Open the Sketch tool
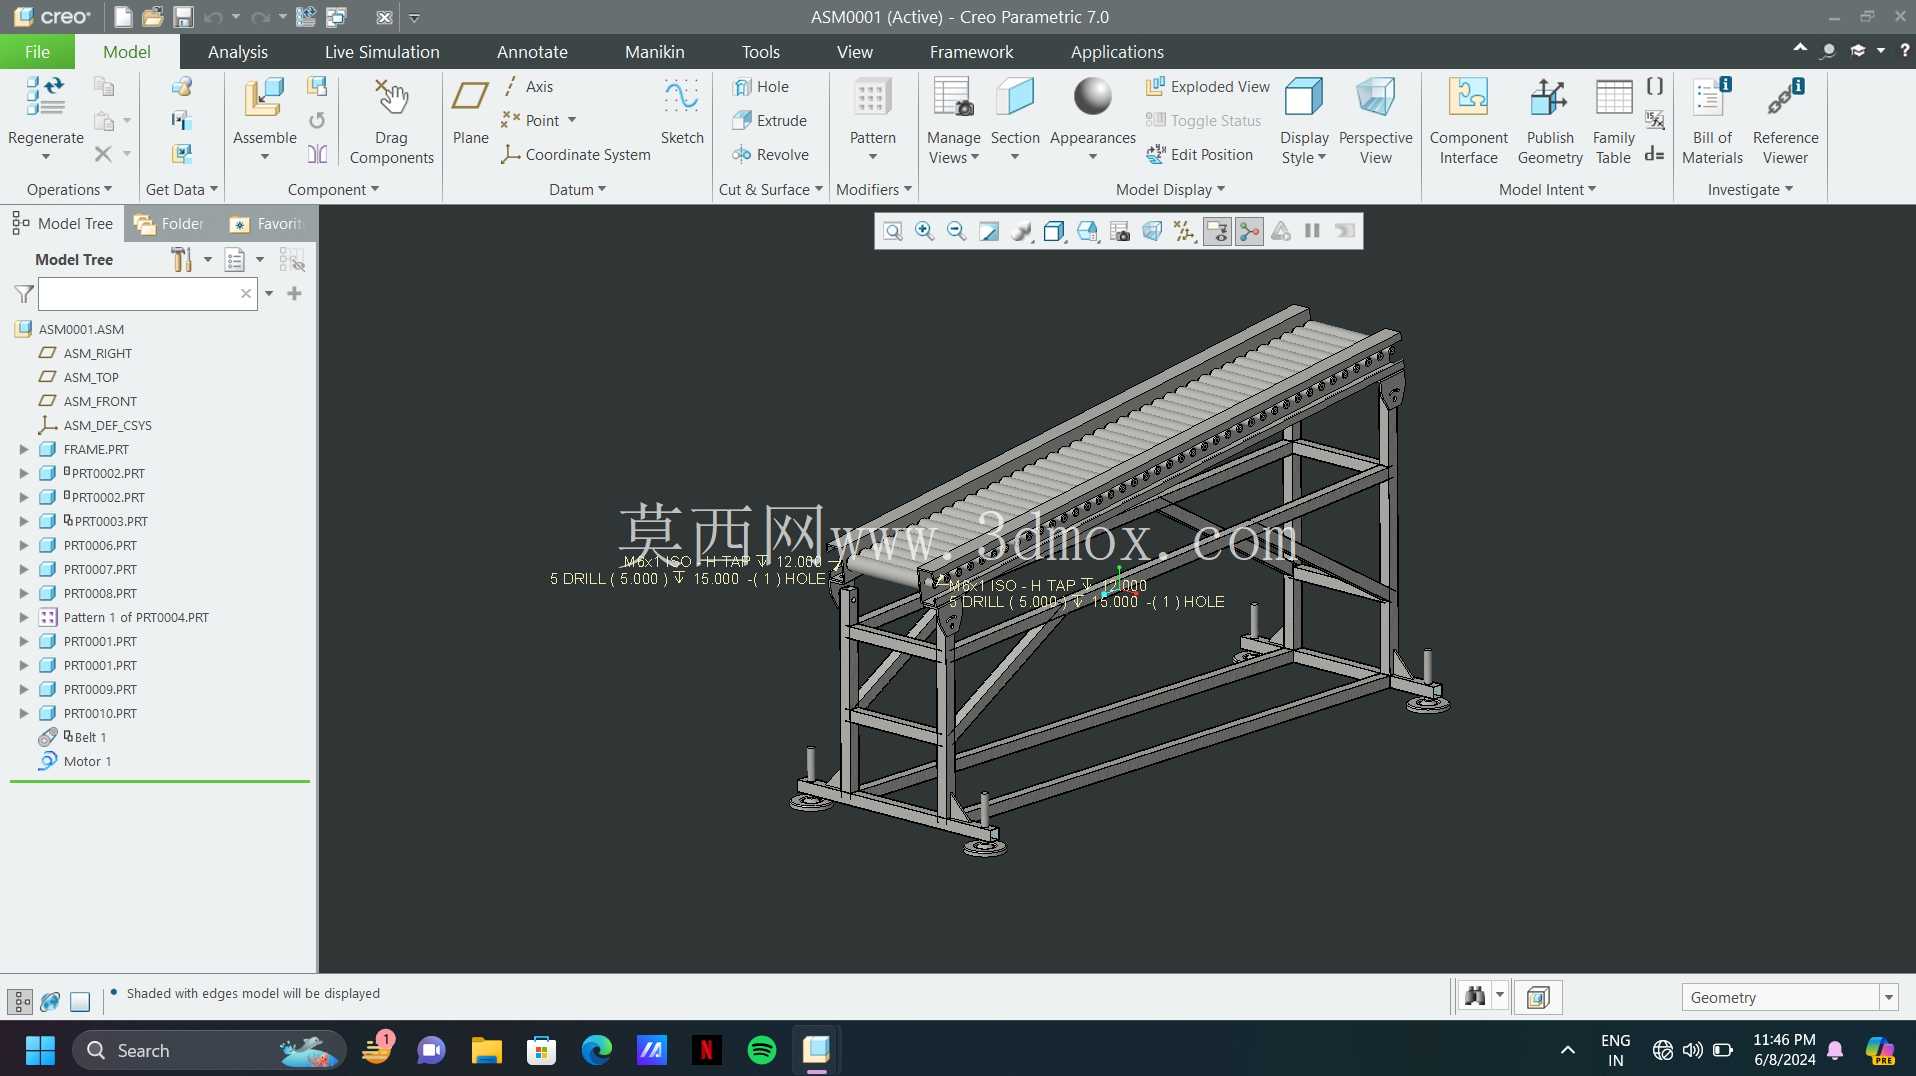Viewport: 1916px width, 1076px height. pyautogui.click(x=682, y=111)
